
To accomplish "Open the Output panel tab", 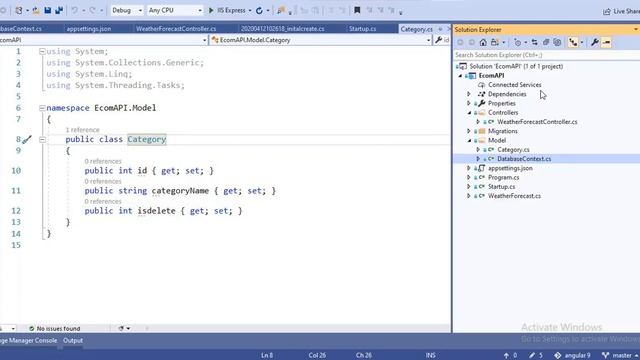I will (x=73, y=340).
